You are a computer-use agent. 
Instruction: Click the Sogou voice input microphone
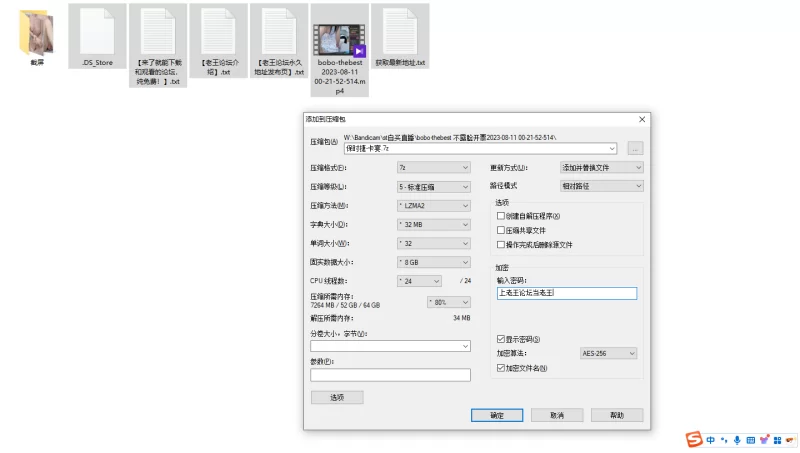(x=737, y=440)
